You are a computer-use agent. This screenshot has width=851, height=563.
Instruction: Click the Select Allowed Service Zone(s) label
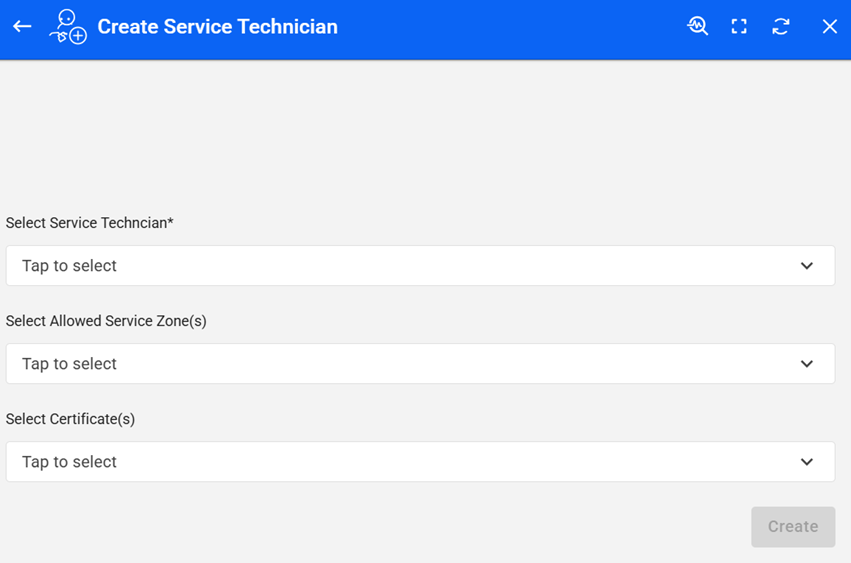(106, 321)
